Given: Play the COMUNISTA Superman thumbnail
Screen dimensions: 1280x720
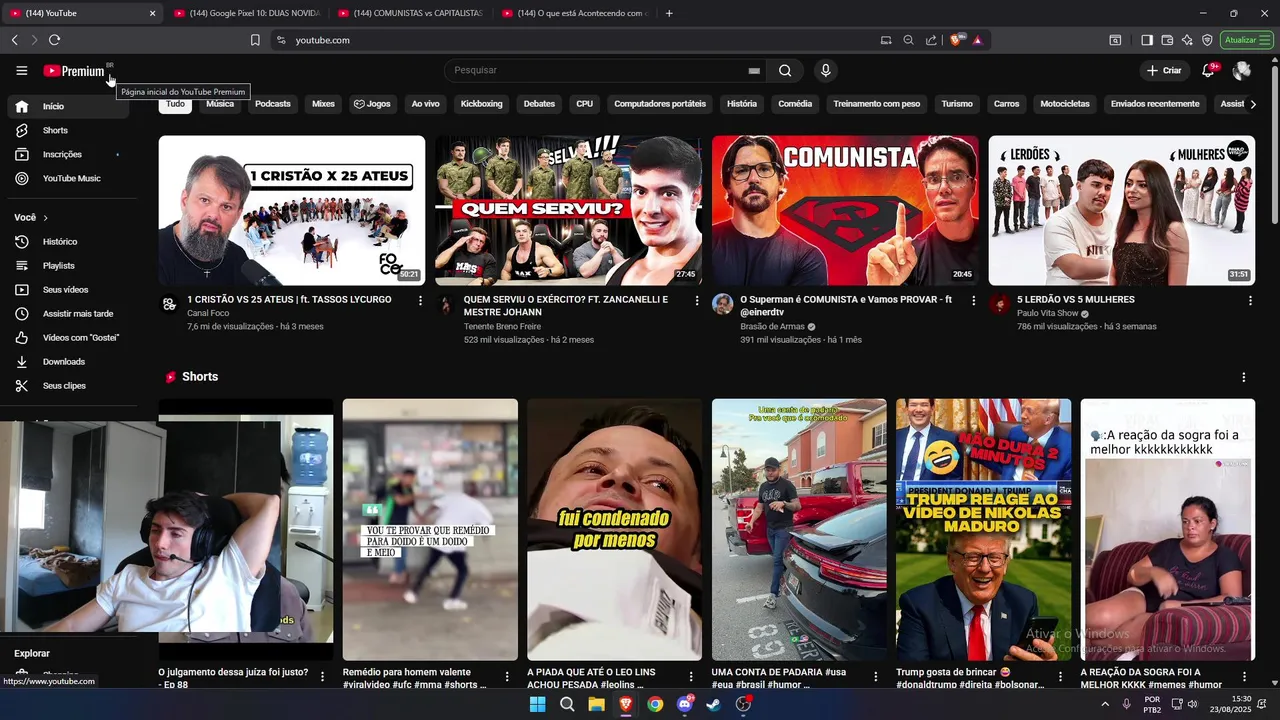Looking at the screenshot, I should [845, 211].
